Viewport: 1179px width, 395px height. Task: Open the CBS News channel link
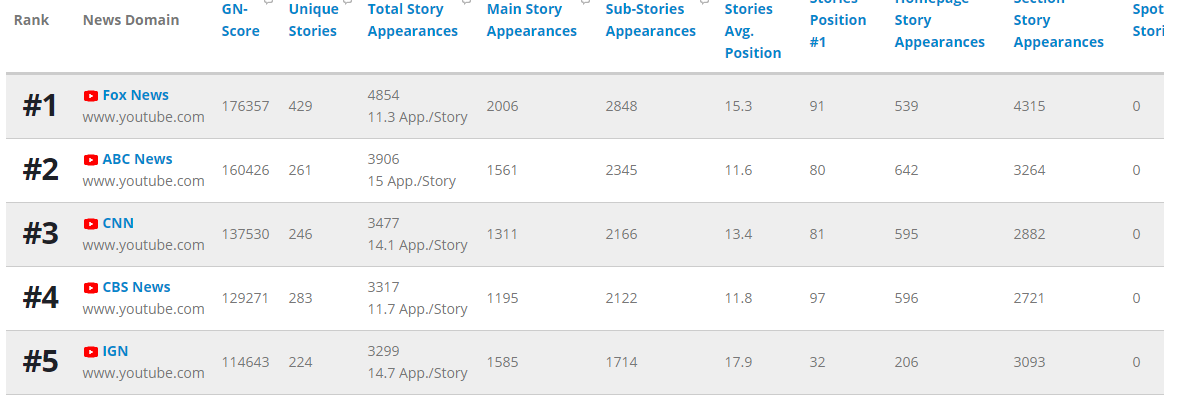coord(137,287)
